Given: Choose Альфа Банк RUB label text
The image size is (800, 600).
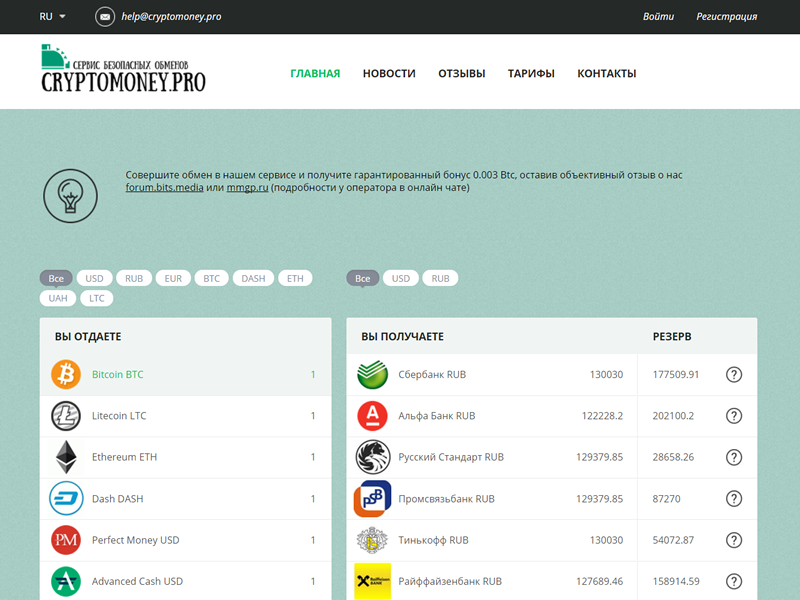Looking at the screenshot, I should (437, 416).
